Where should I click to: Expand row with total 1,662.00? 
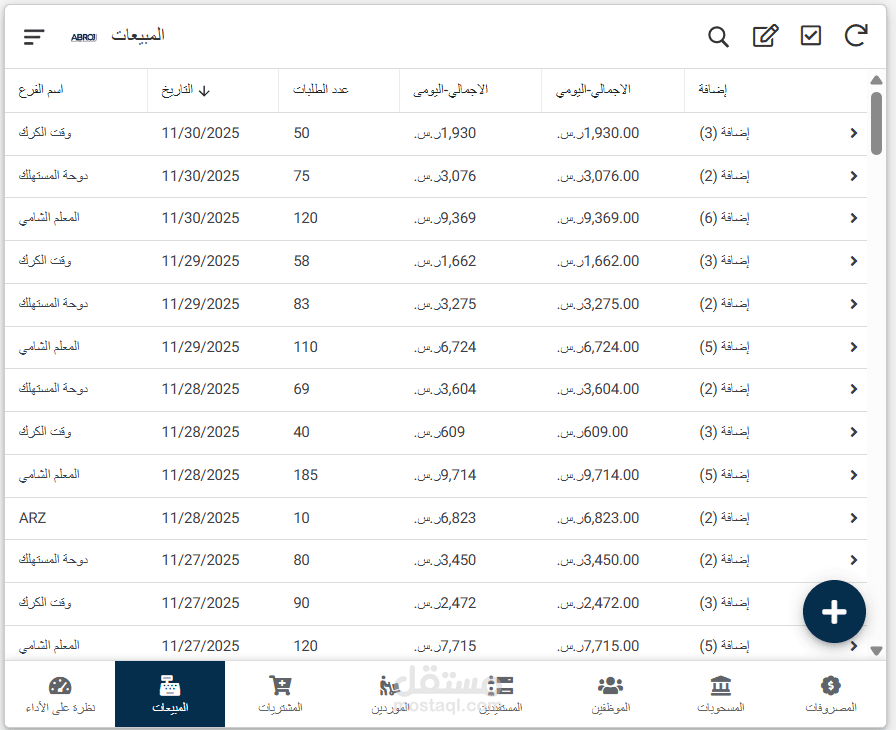point(854,261)
